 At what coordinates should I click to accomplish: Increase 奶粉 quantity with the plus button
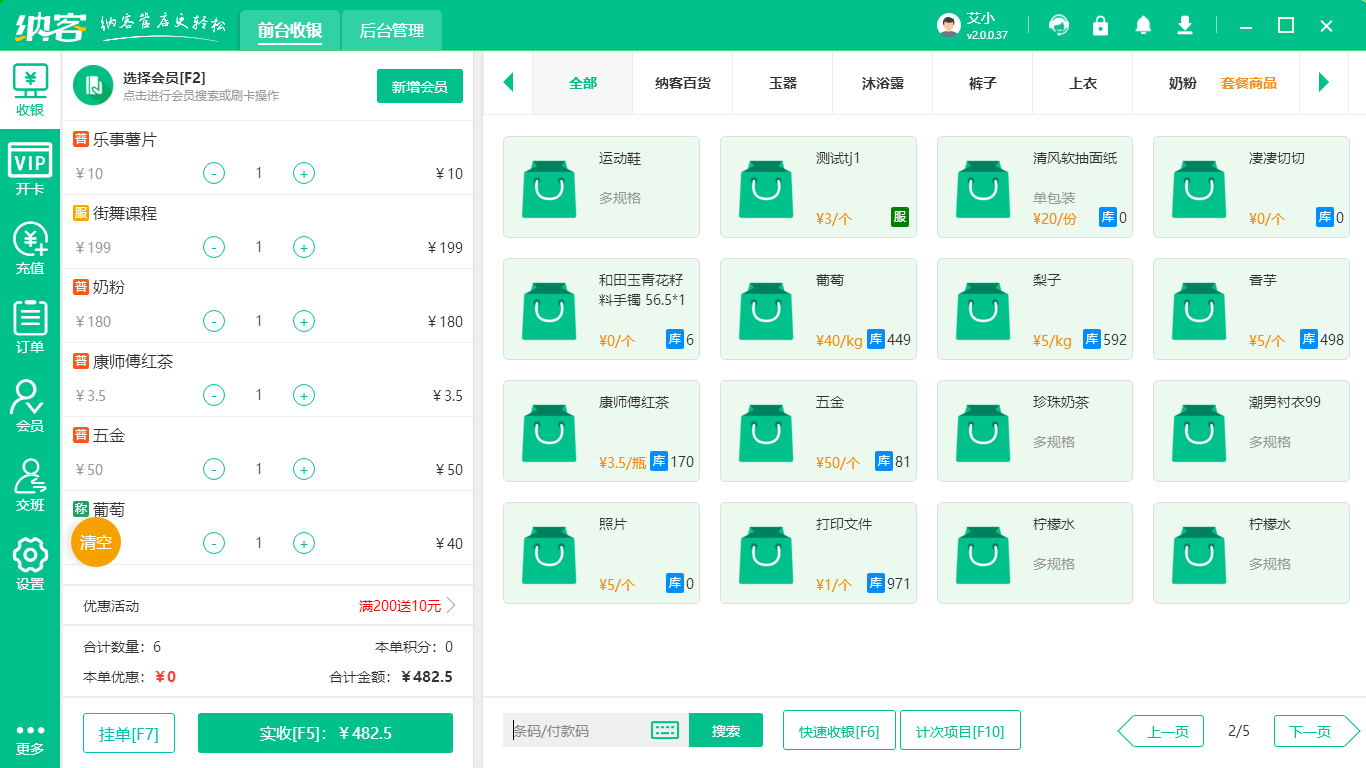coord(303,321)
